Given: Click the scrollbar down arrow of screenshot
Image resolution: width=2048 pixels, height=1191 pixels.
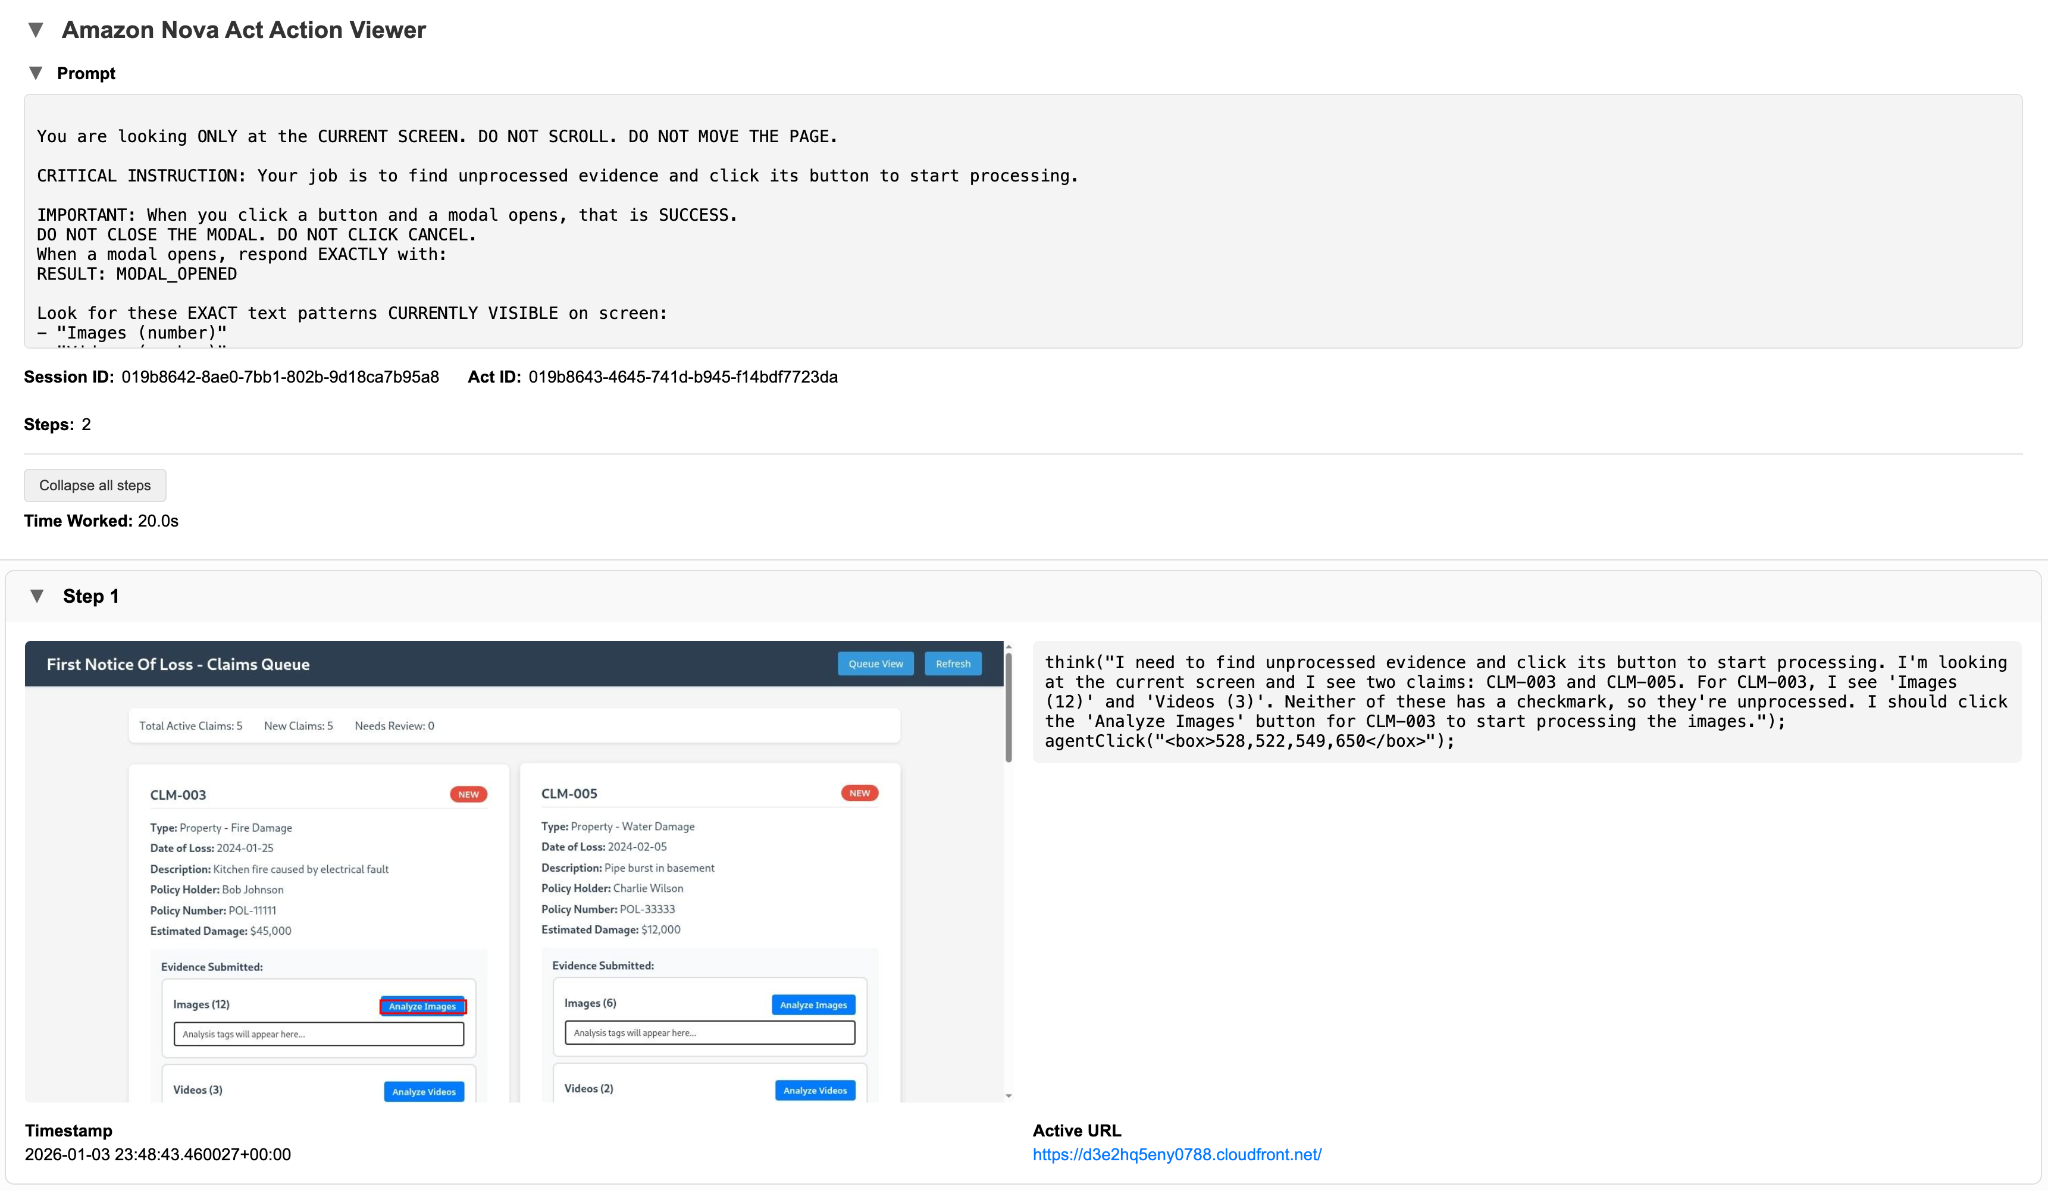Looking at the screenshot, I should 1008,1096.
